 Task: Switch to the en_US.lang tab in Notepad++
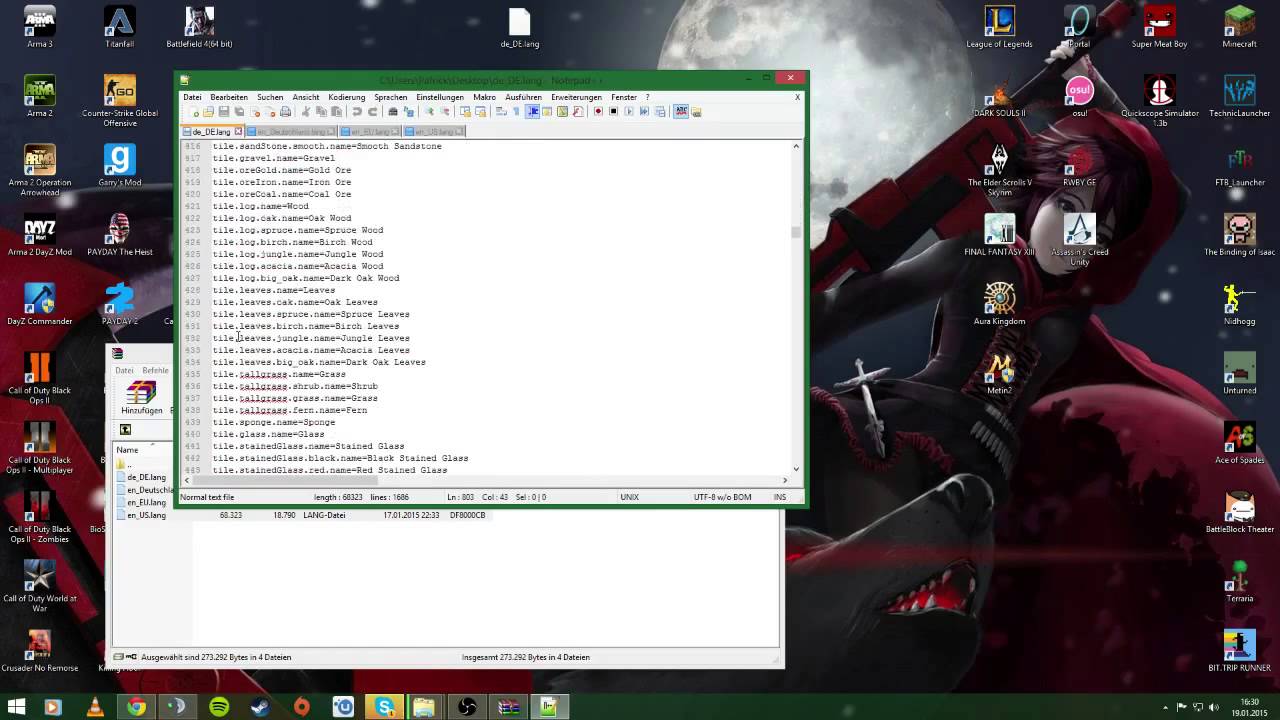point(435,131)
